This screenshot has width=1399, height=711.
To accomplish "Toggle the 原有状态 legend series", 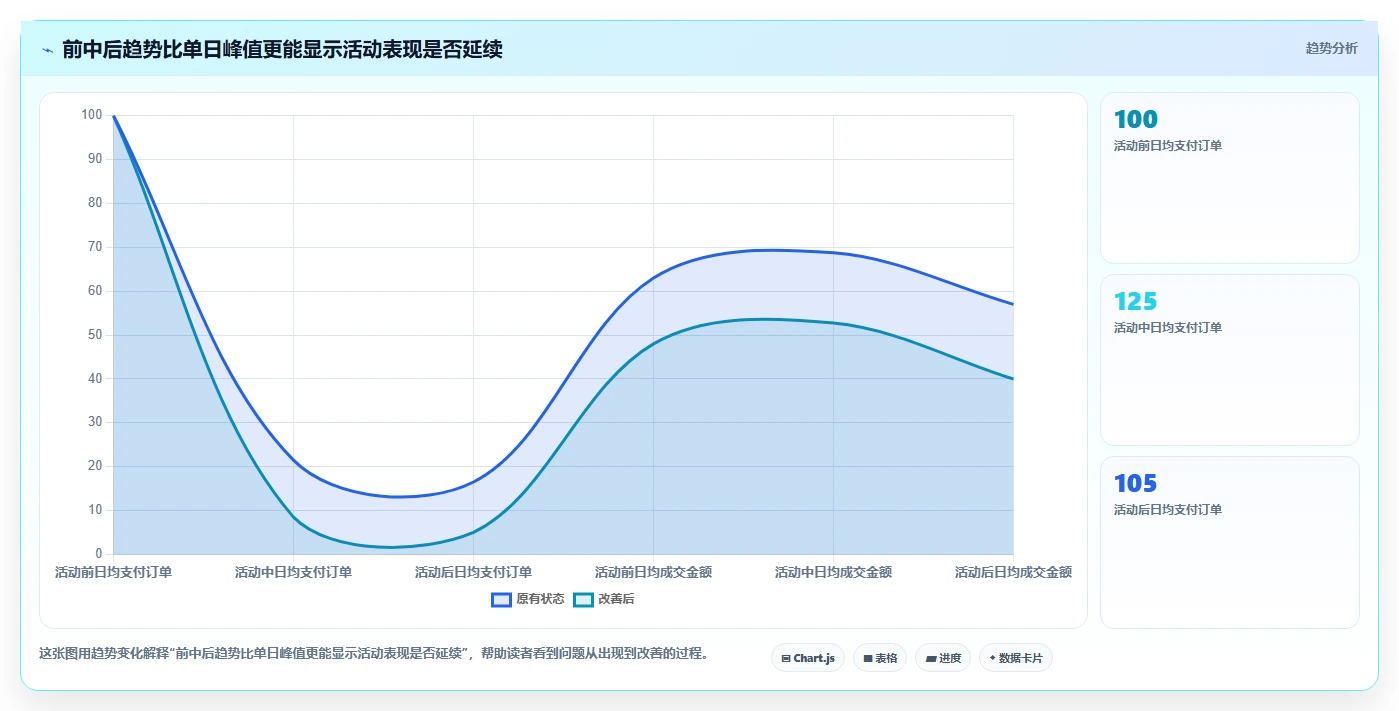I will coord(528,599).
